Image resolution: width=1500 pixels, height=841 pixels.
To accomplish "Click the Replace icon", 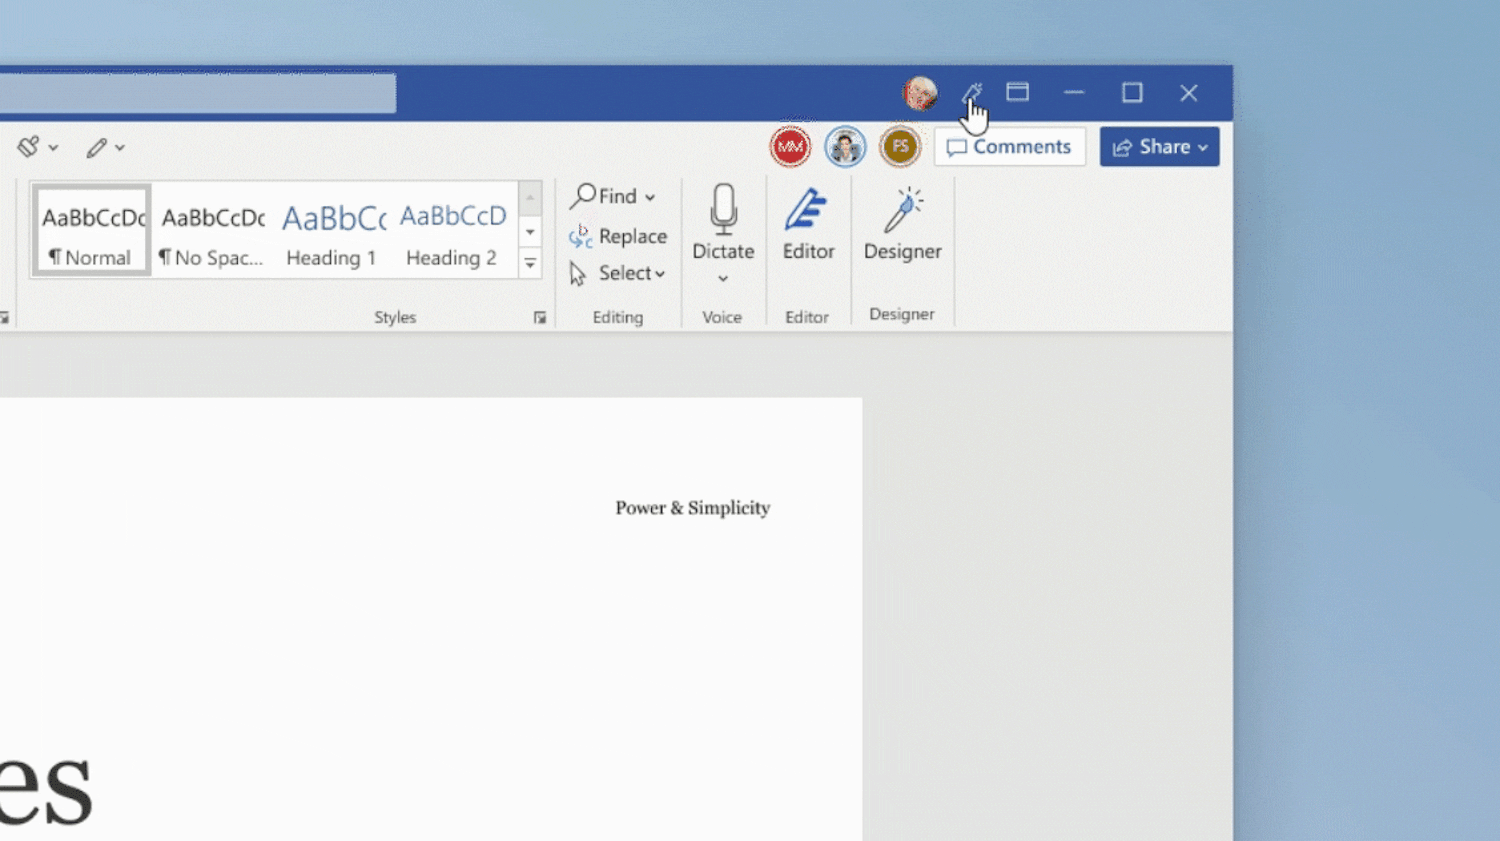I will click(581, 236).
